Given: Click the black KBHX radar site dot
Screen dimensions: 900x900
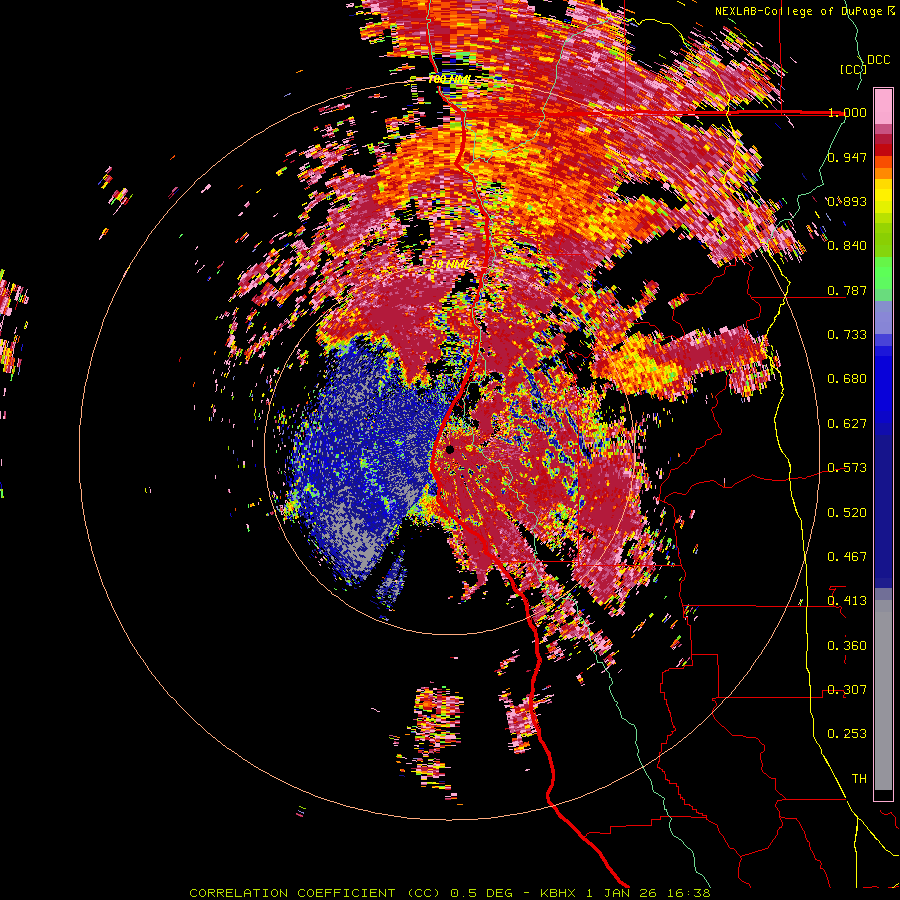Looking at the screenshot, I should [450, 449].
